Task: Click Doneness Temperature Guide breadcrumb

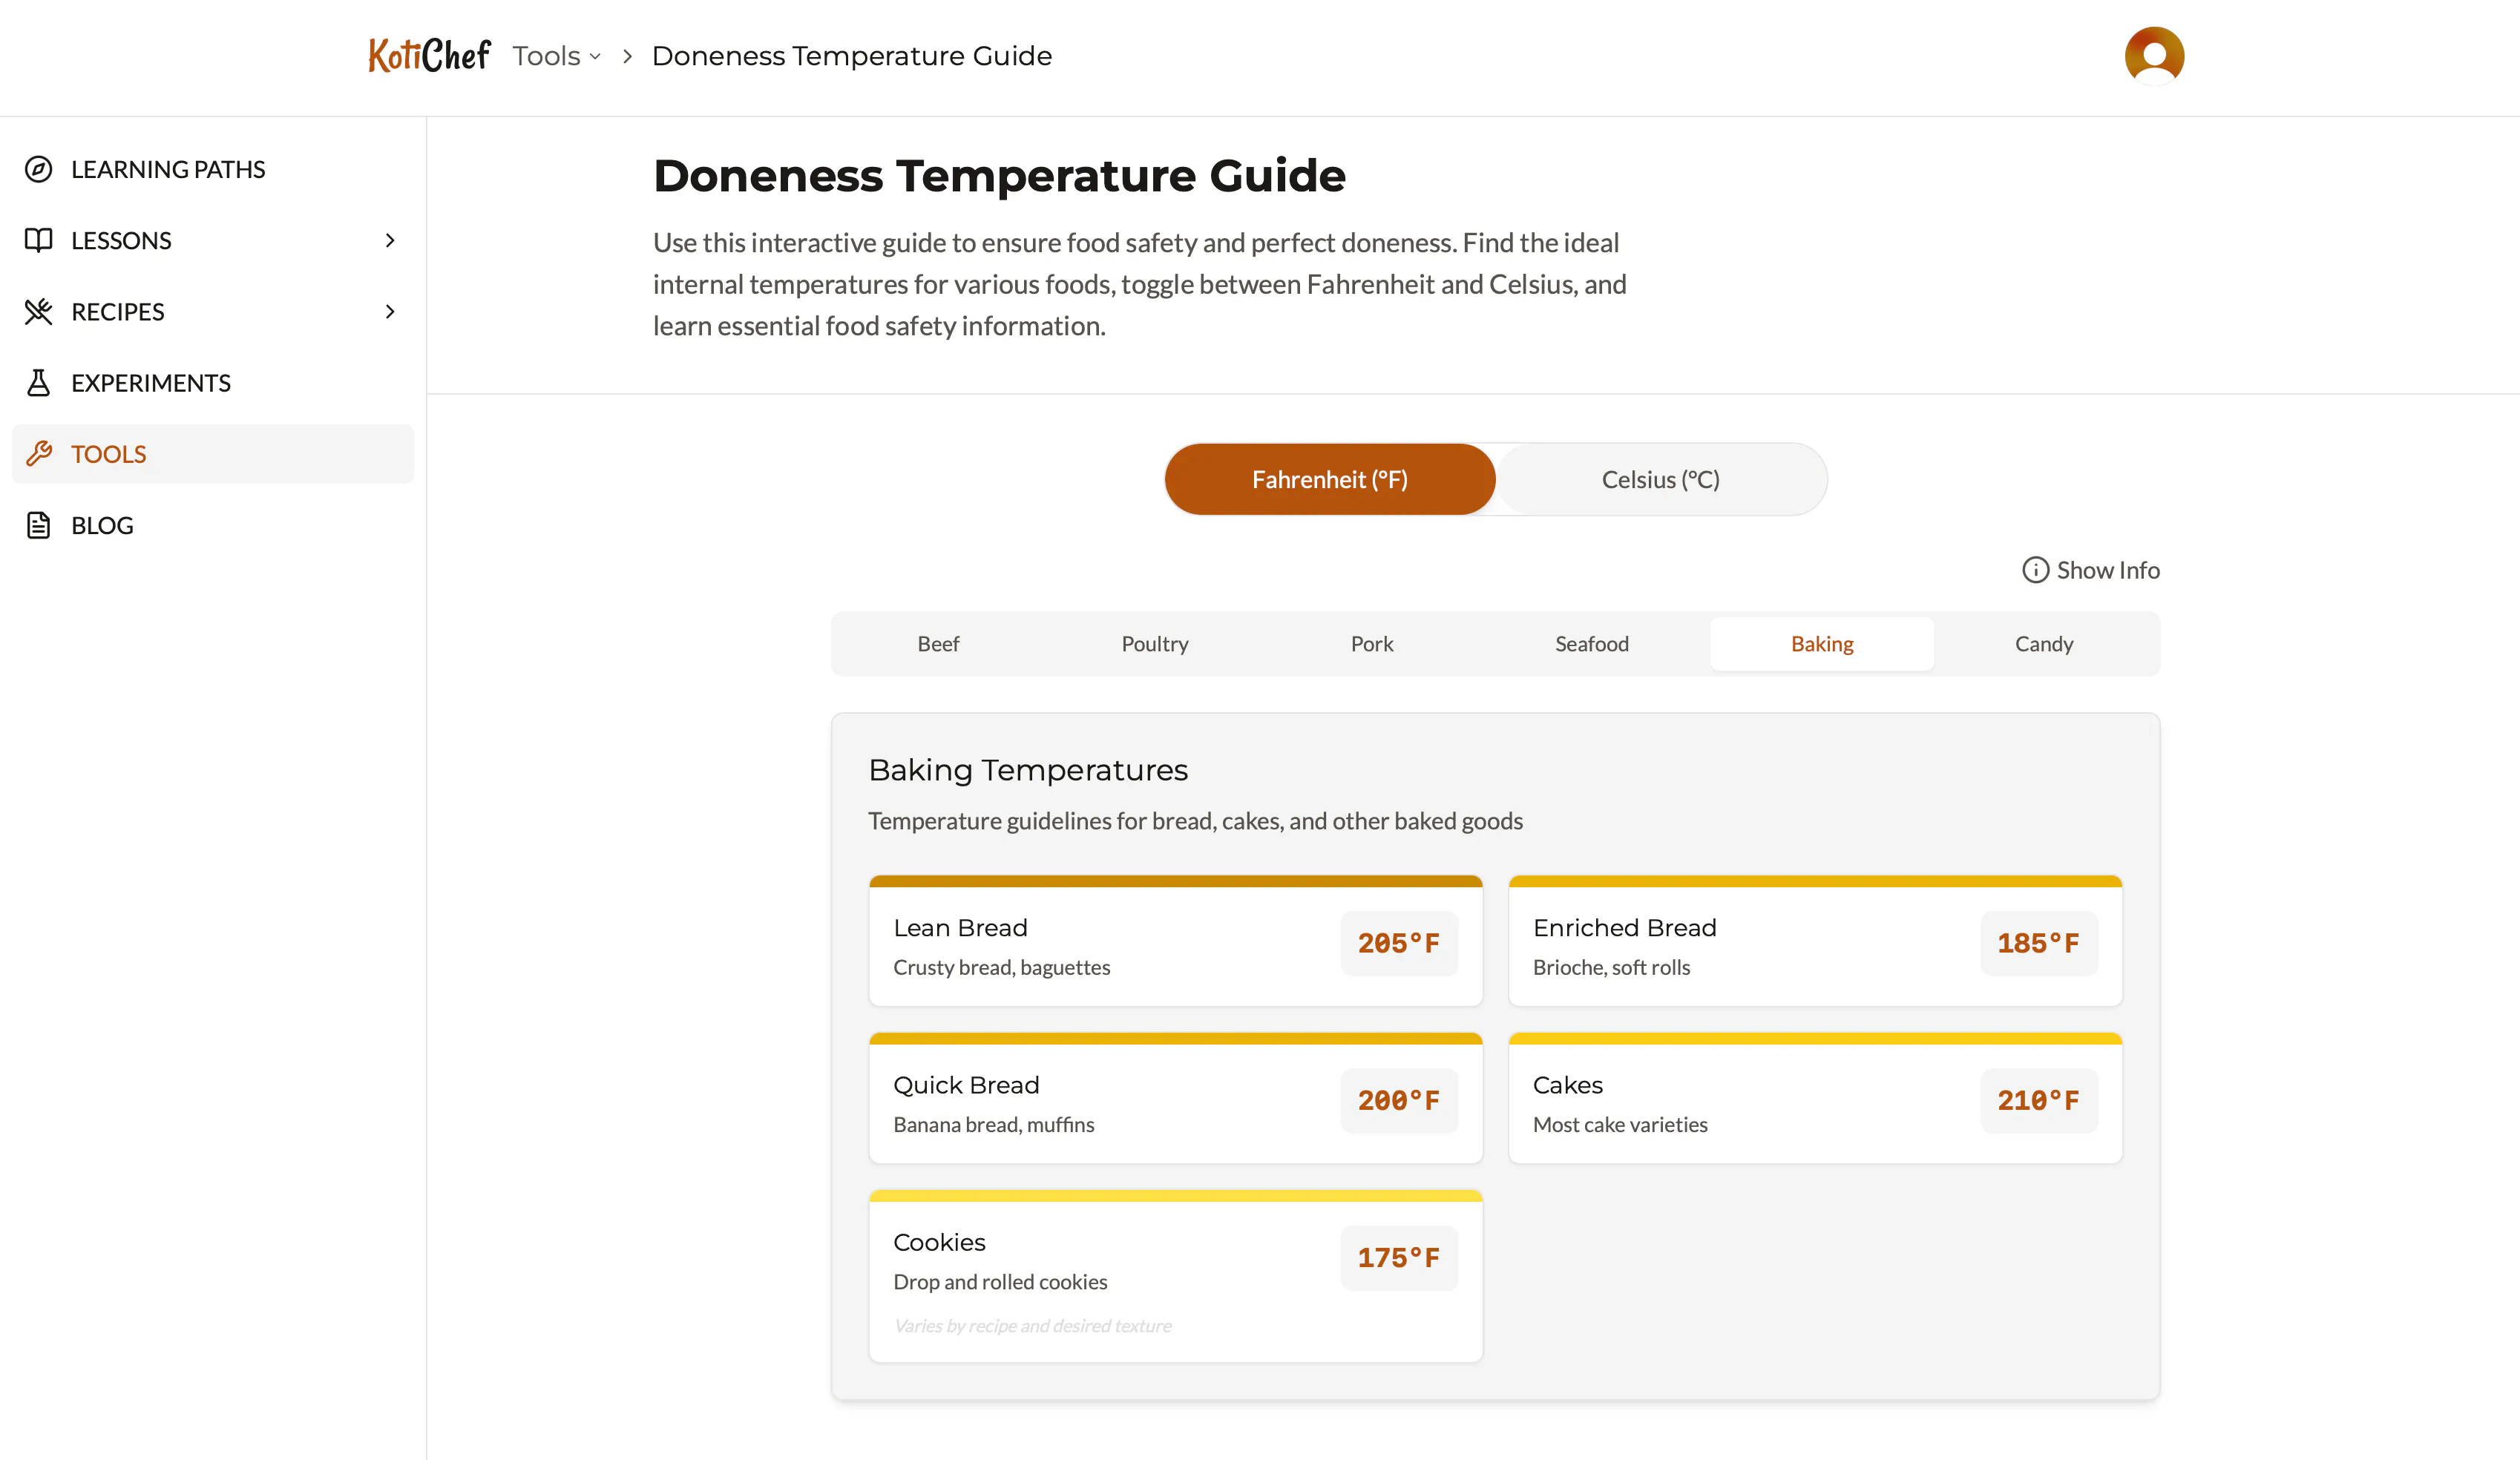Action: coord(851,56)
